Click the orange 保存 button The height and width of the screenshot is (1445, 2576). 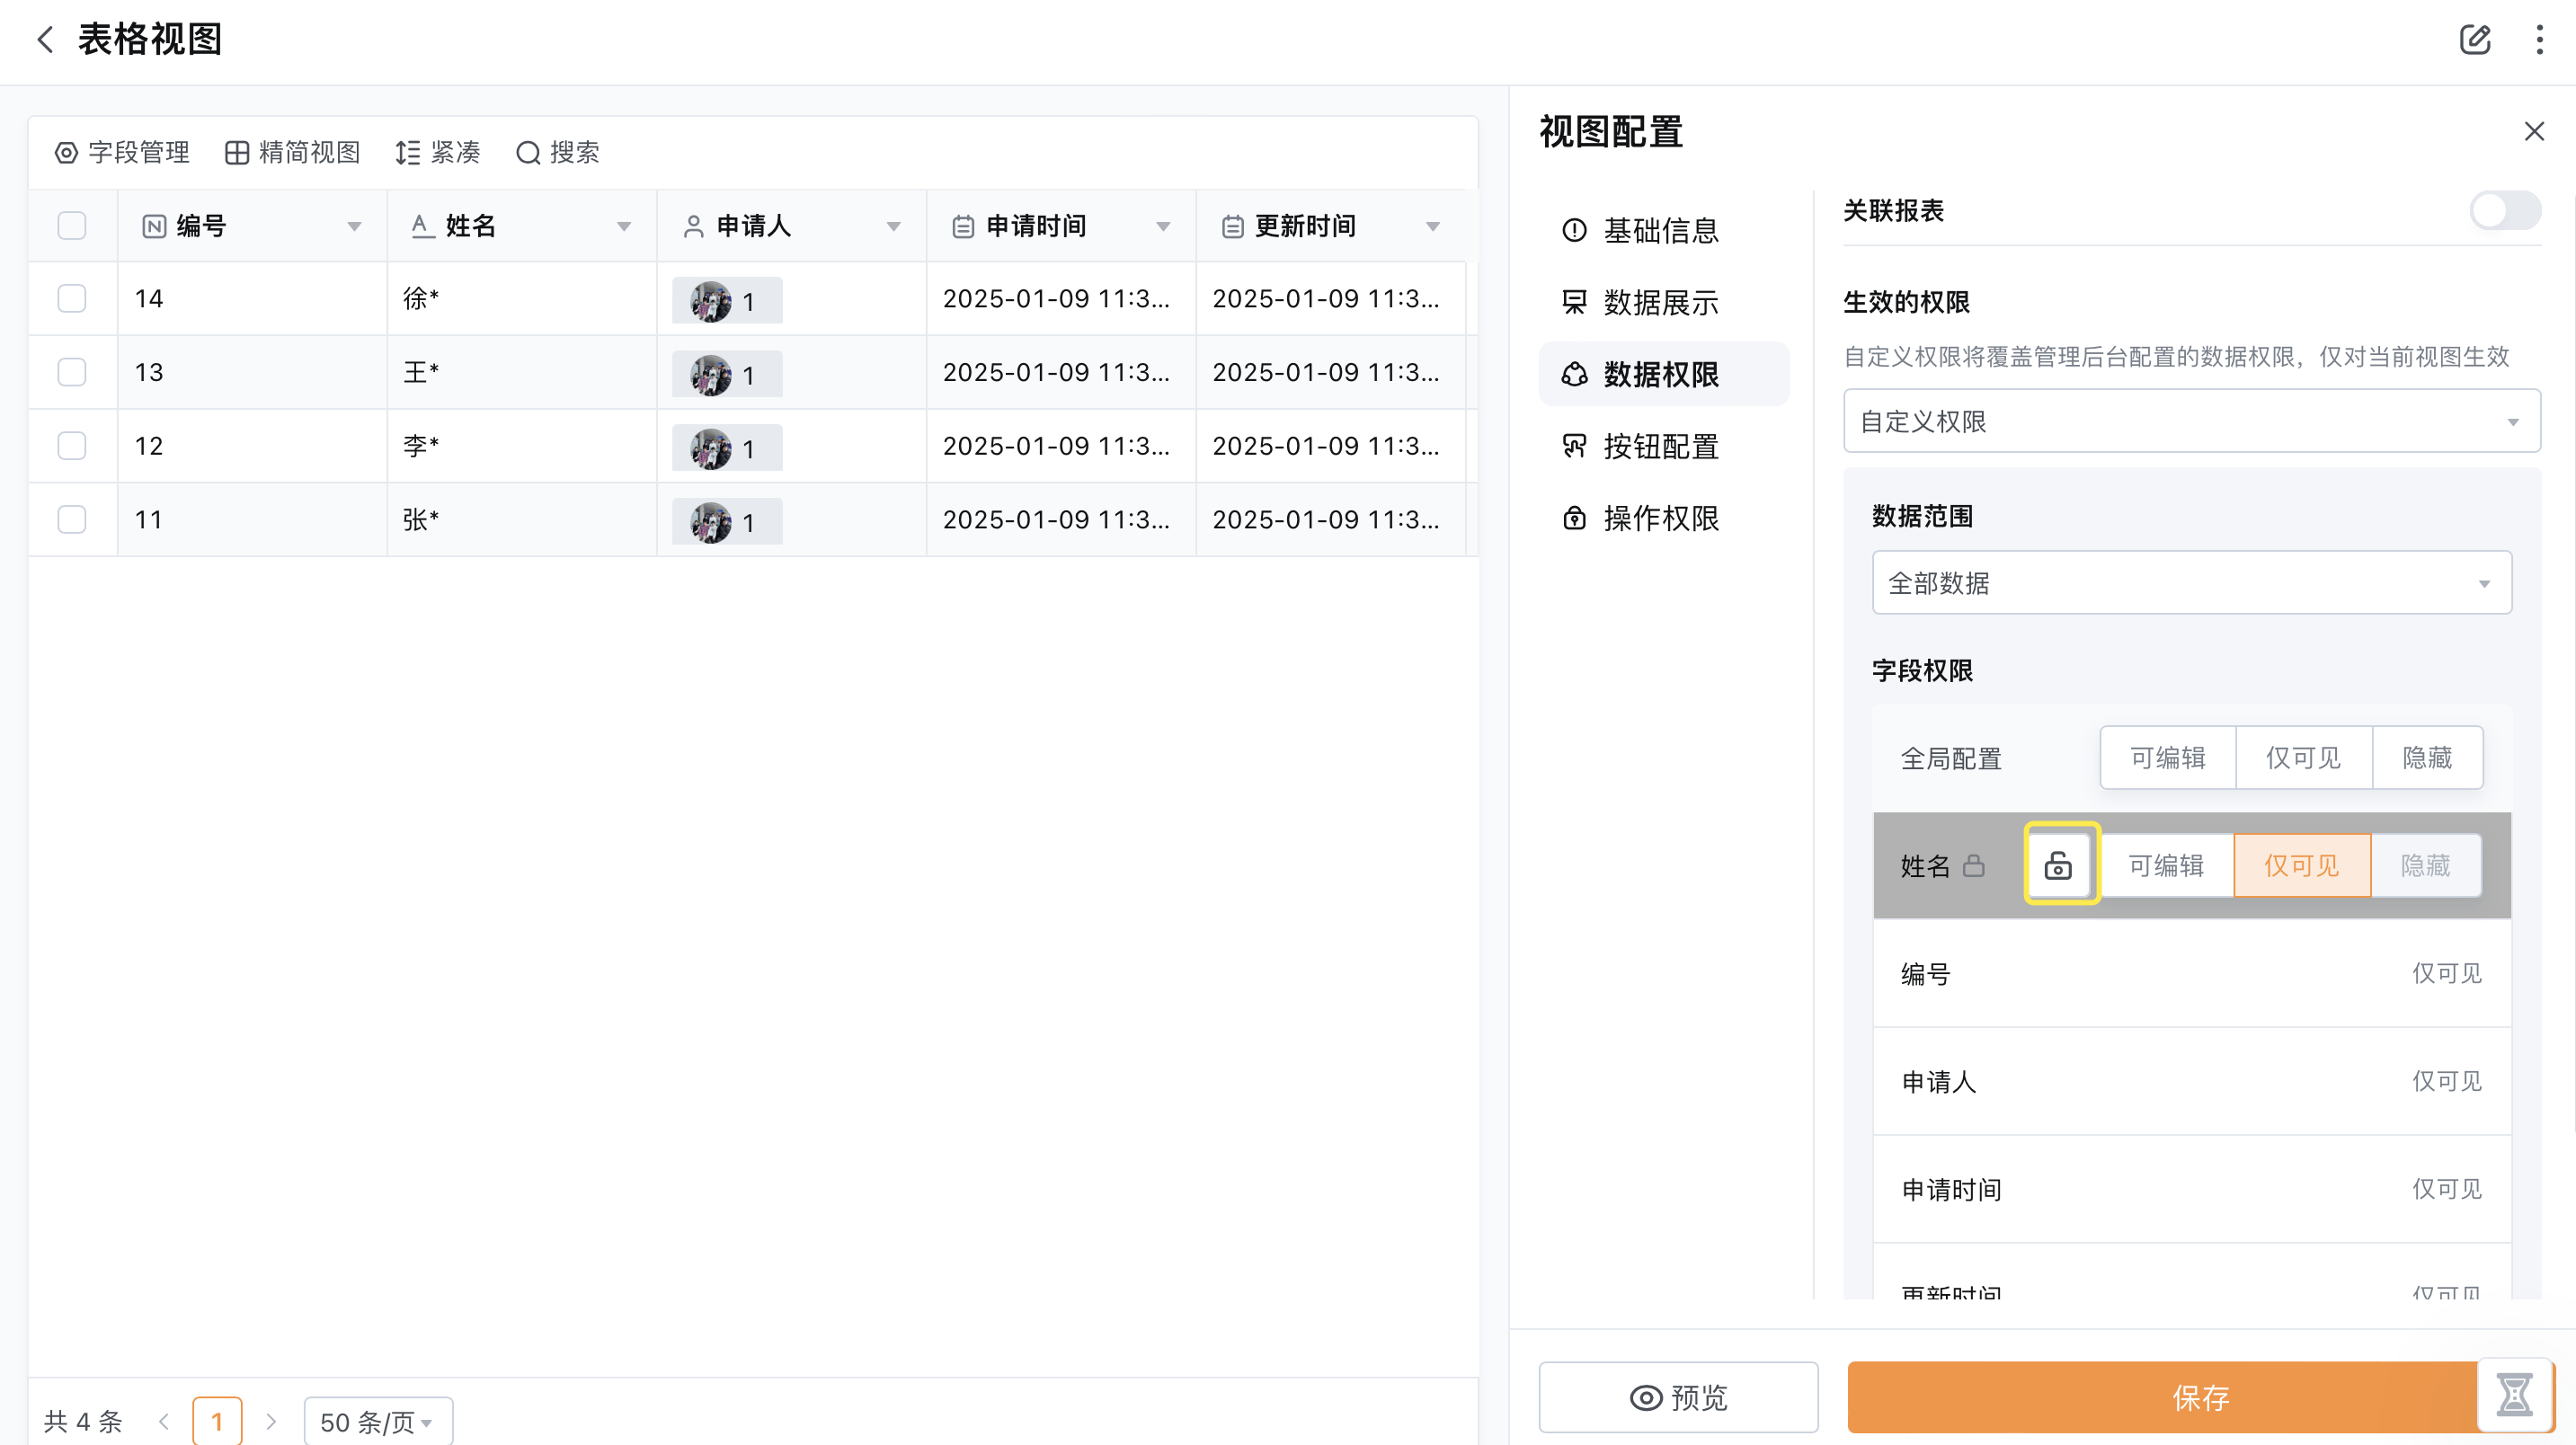click(x=2200, y=1397)
